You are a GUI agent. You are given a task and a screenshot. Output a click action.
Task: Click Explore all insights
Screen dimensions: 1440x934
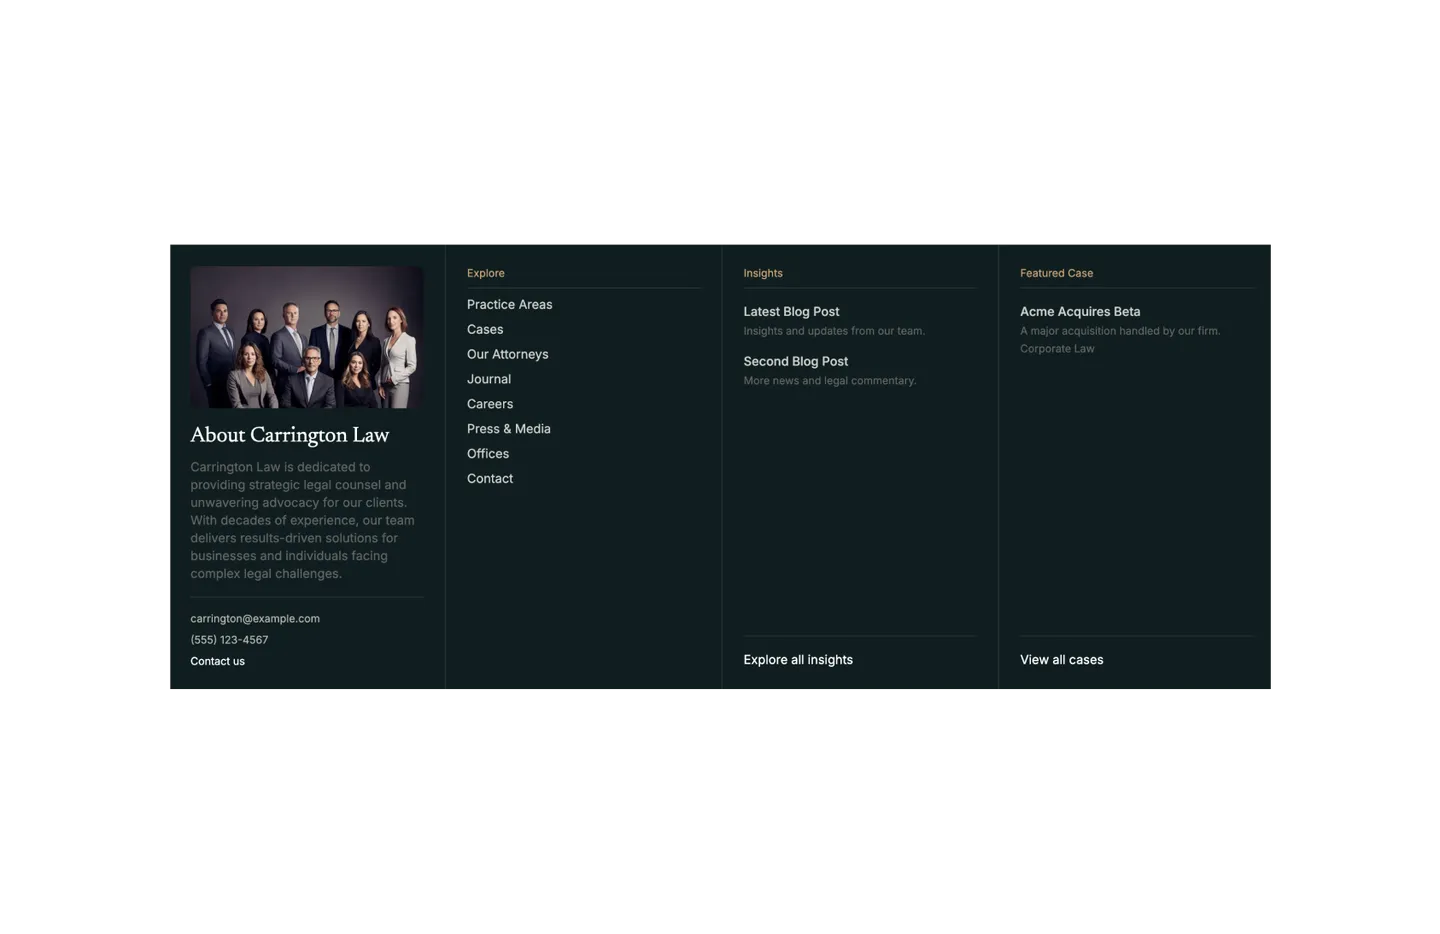(x=798, y=660)
